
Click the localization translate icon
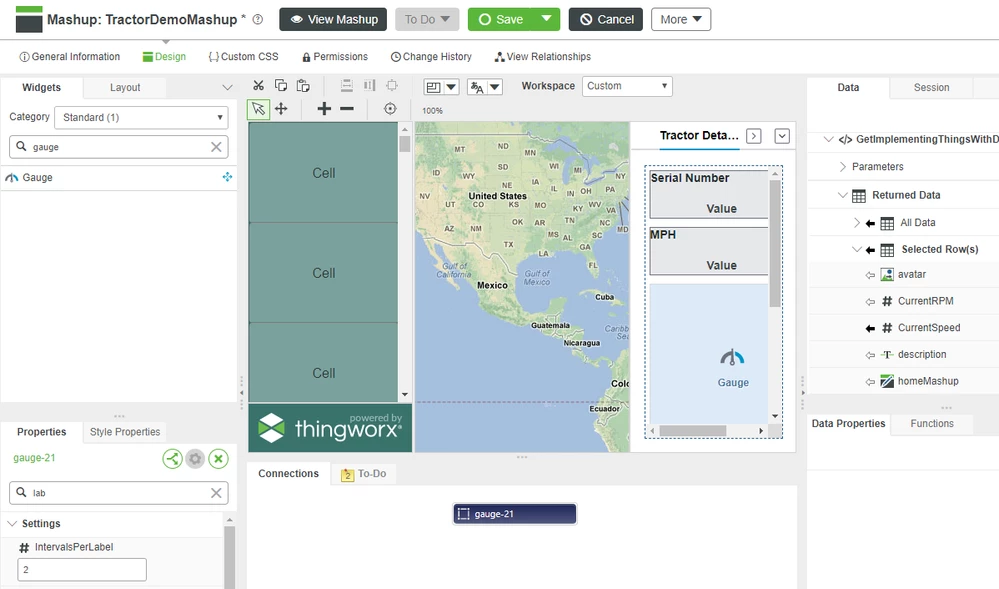click(x=477, y=87)
